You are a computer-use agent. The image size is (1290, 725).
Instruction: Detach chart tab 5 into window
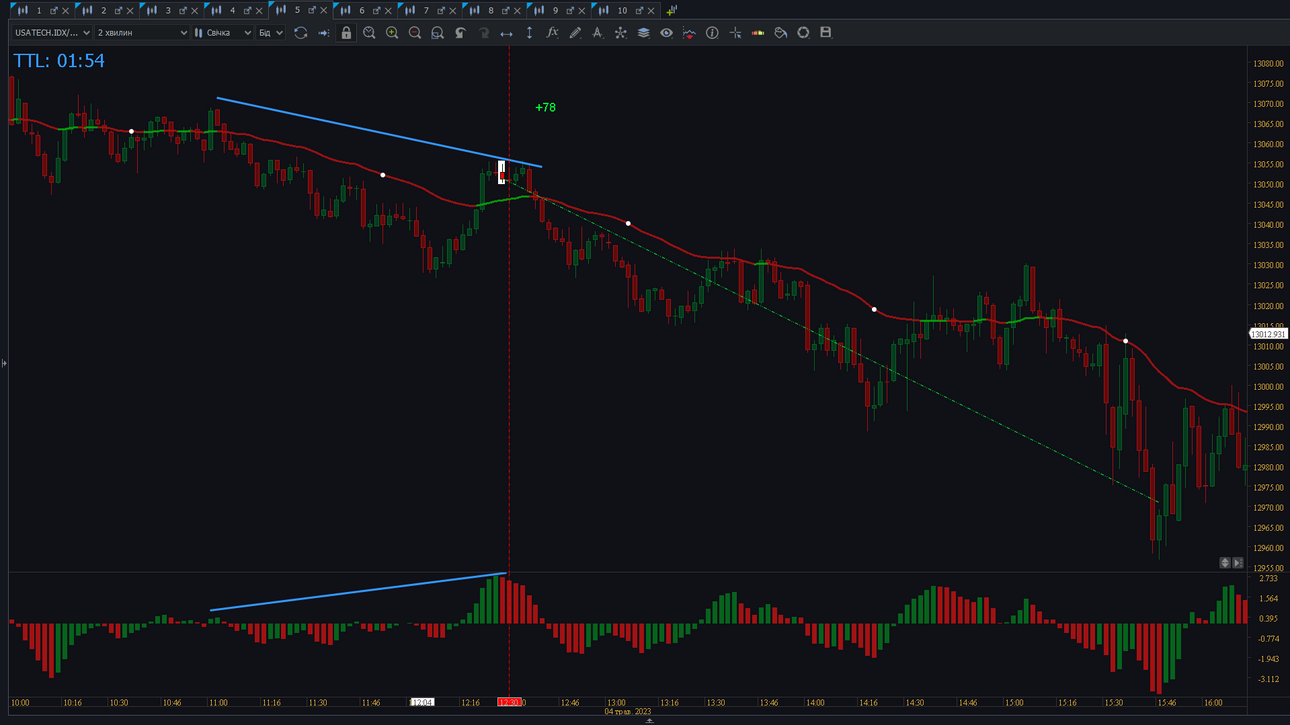pyautogui.click(x=311, y=11)
